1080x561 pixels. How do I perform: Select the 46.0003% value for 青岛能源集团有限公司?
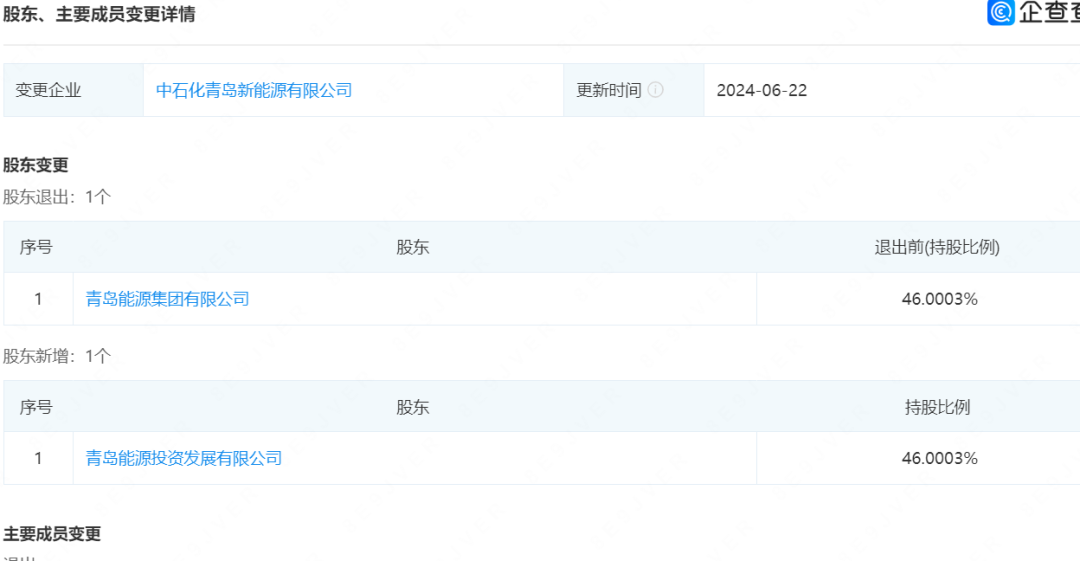pos(939,299)
